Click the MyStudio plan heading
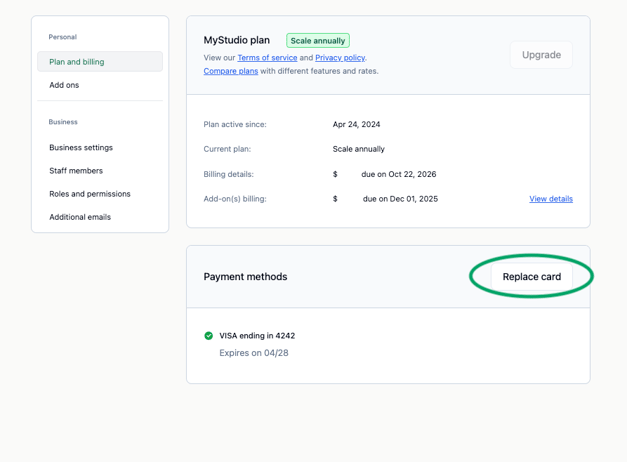The height and width of the screenshot is (462, 627). point(237,41)
